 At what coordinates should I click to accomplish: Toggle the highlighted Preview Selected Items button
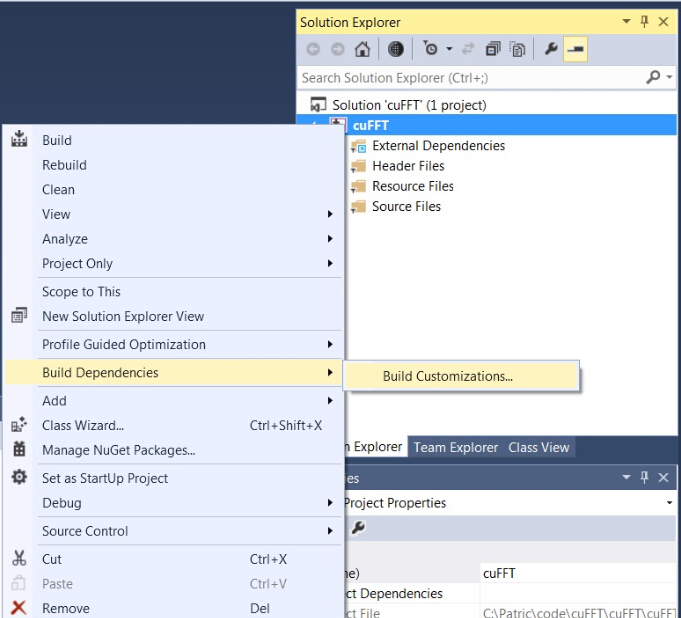point(575,49)
